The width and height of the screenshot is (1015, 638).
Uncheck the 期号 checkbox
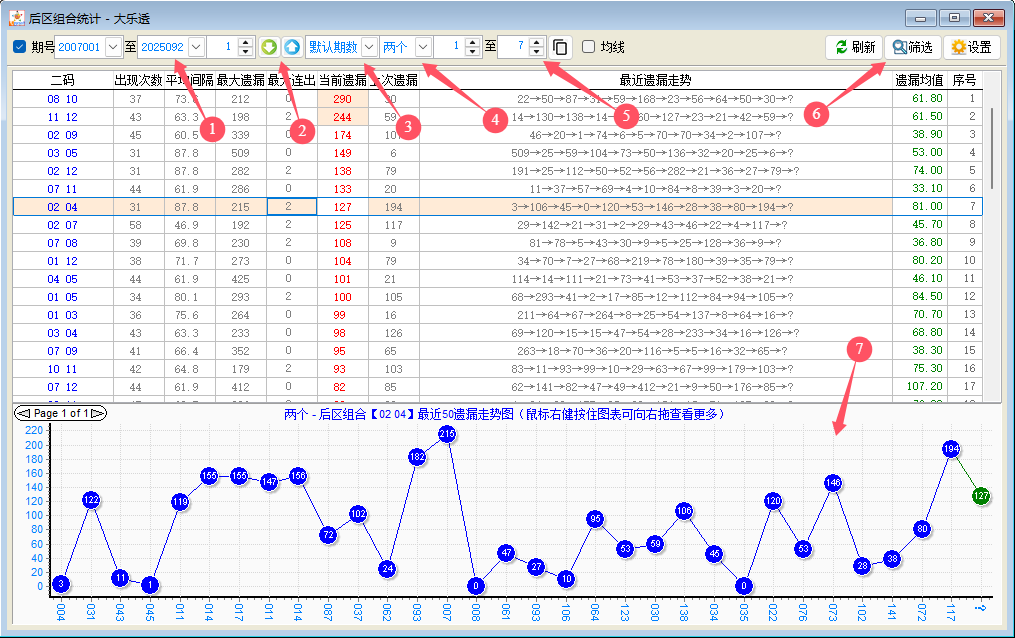pos(20,47)
